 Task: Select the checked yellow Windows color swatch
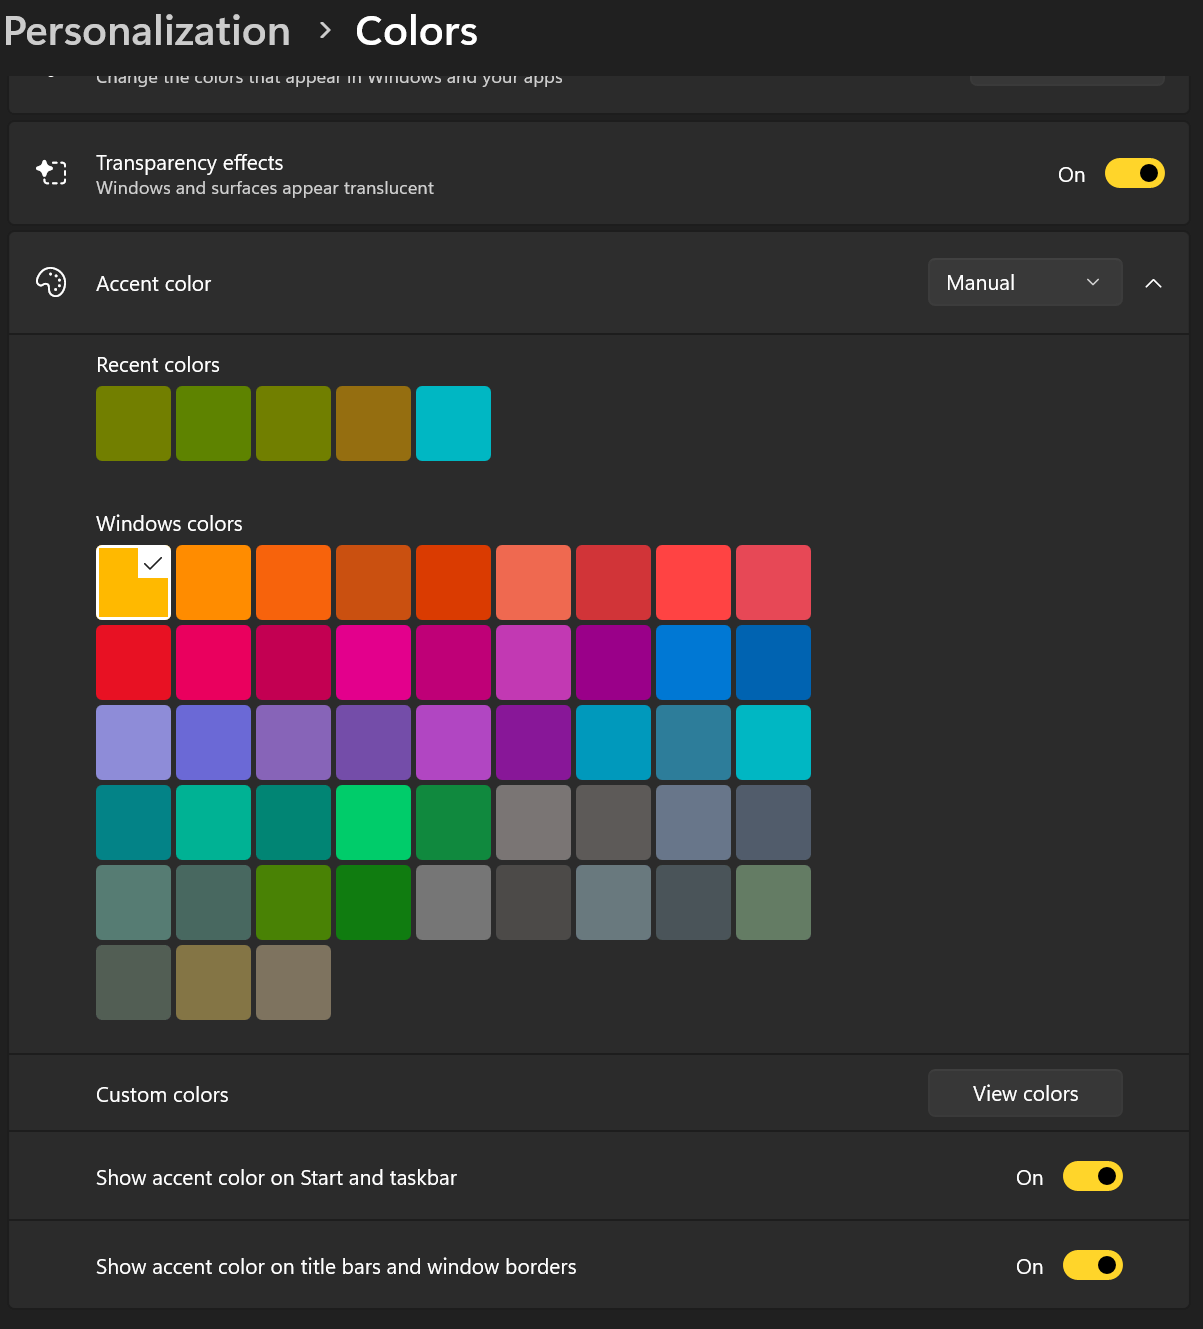[133, 582]
